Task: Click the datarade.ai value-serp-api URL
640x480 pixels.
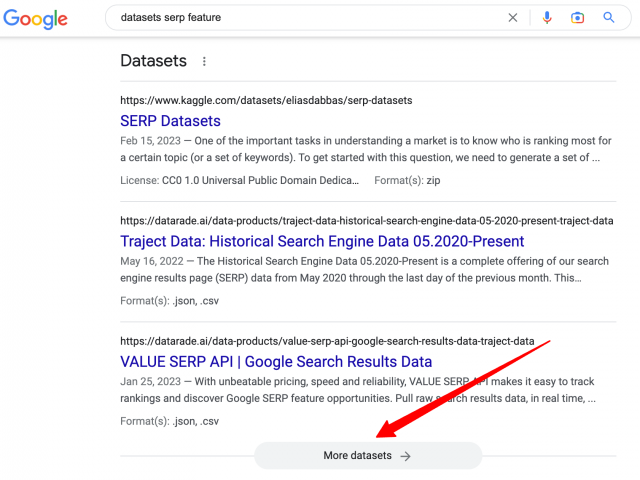Action: [327, 341]
